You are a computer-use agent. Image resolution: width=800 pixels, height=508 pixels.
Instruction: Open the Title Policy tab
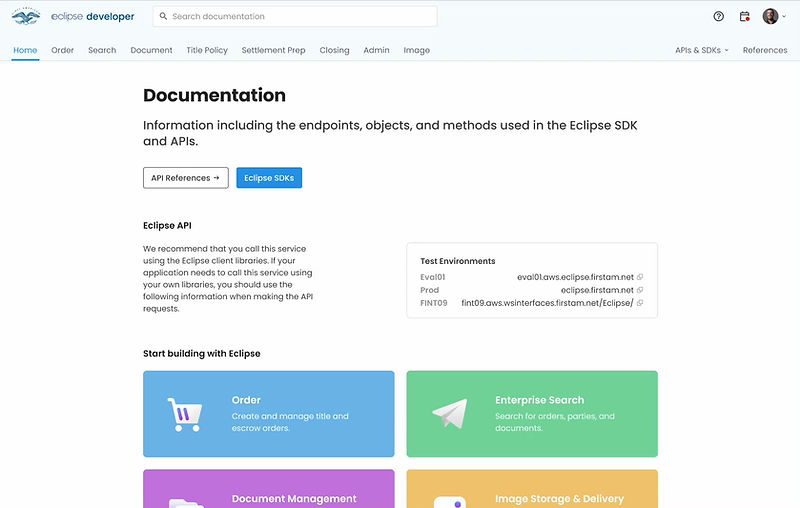(207, 50)
